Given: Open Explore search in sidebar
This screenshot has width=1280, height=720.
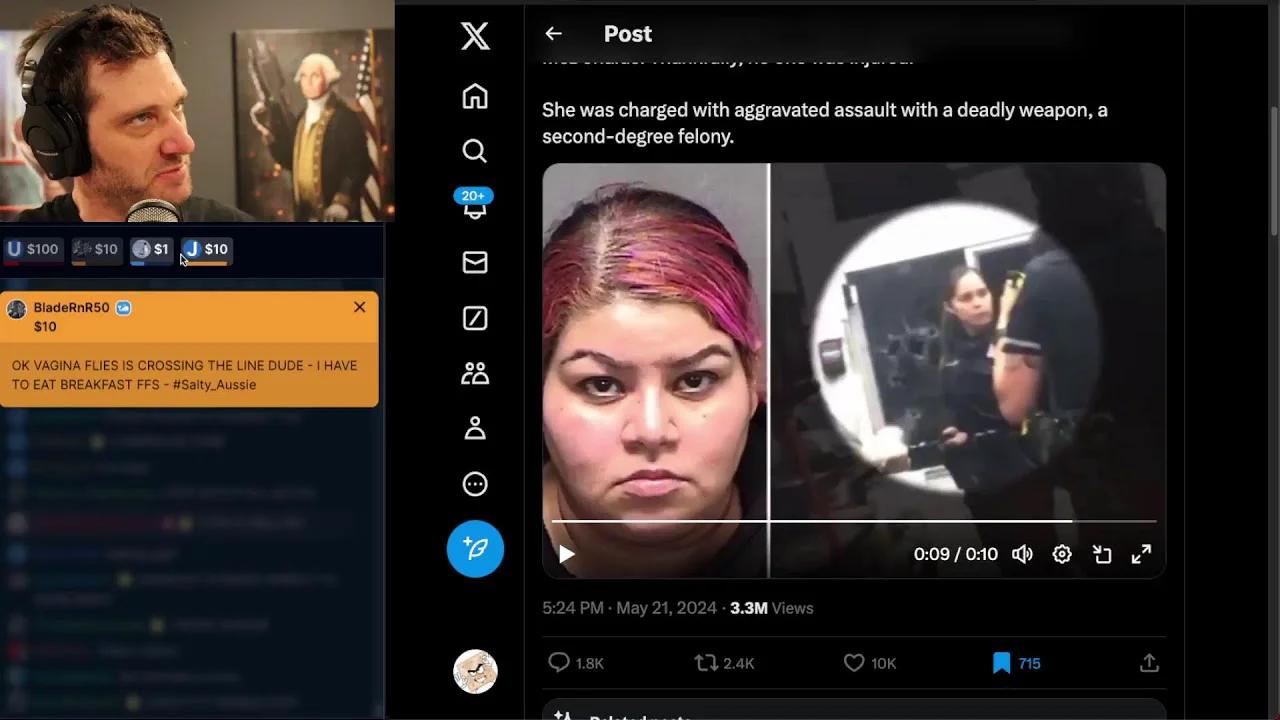Looking at the screenshot, I should coord(475,151).
